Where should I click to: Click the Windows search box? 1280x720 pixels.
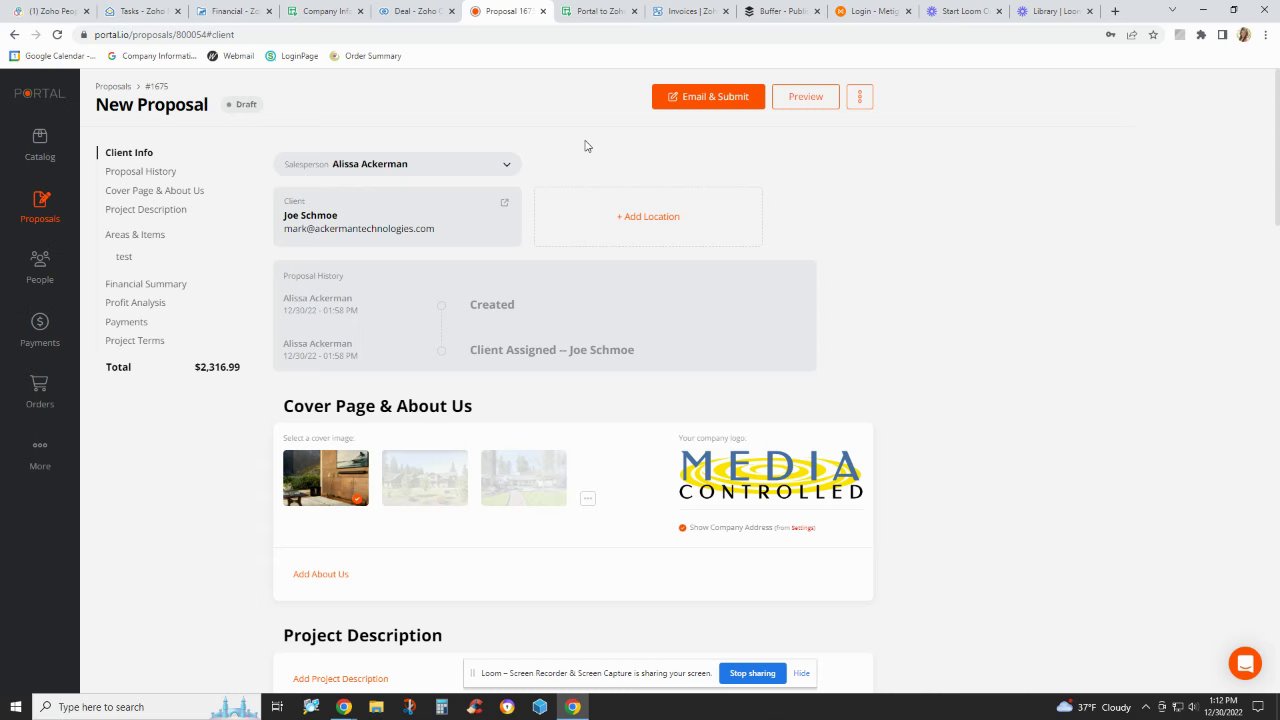(x=145, y=707)
